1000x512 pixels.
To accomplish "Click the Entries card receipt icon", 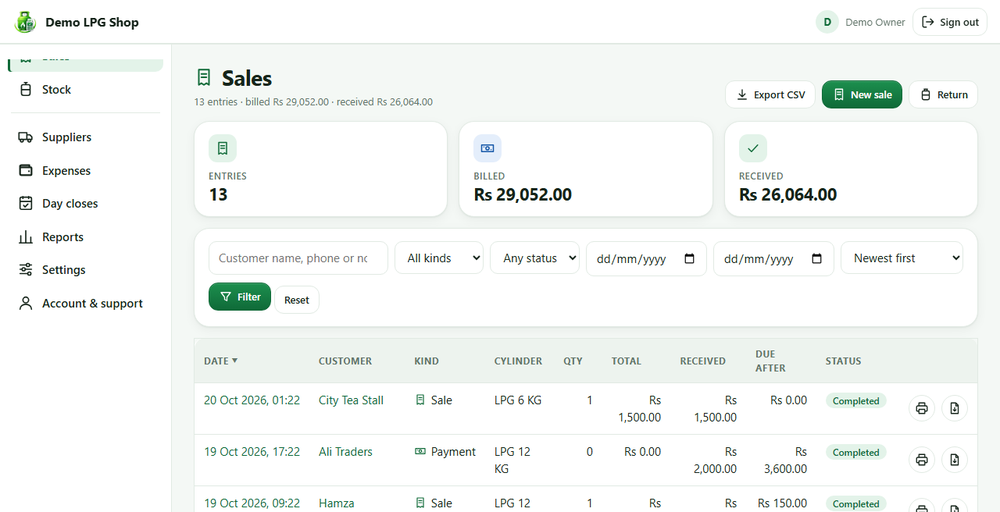I will click(x=223, y=148).
